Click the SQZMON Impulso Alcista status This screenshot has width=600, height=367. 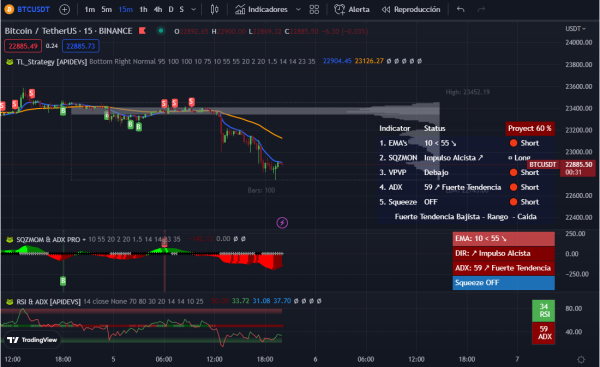pos(453,158)
